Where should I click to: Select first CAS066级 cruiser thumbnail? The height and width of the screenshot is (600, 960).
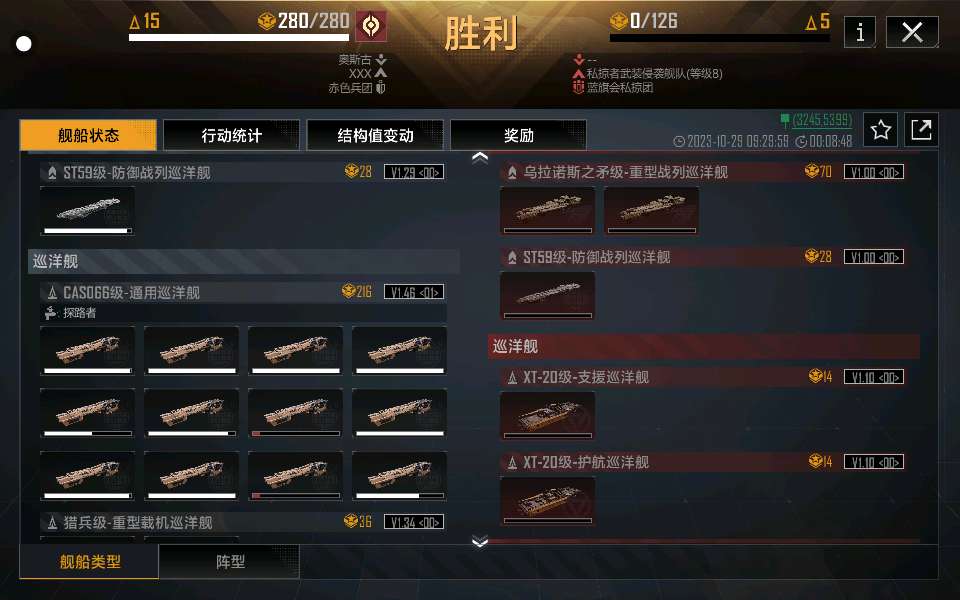coord(88,350)
